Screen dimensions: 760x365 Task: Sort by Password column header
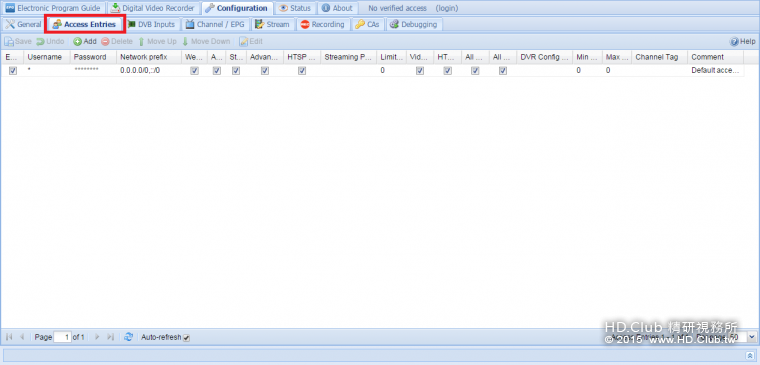(x=93, y=57)
